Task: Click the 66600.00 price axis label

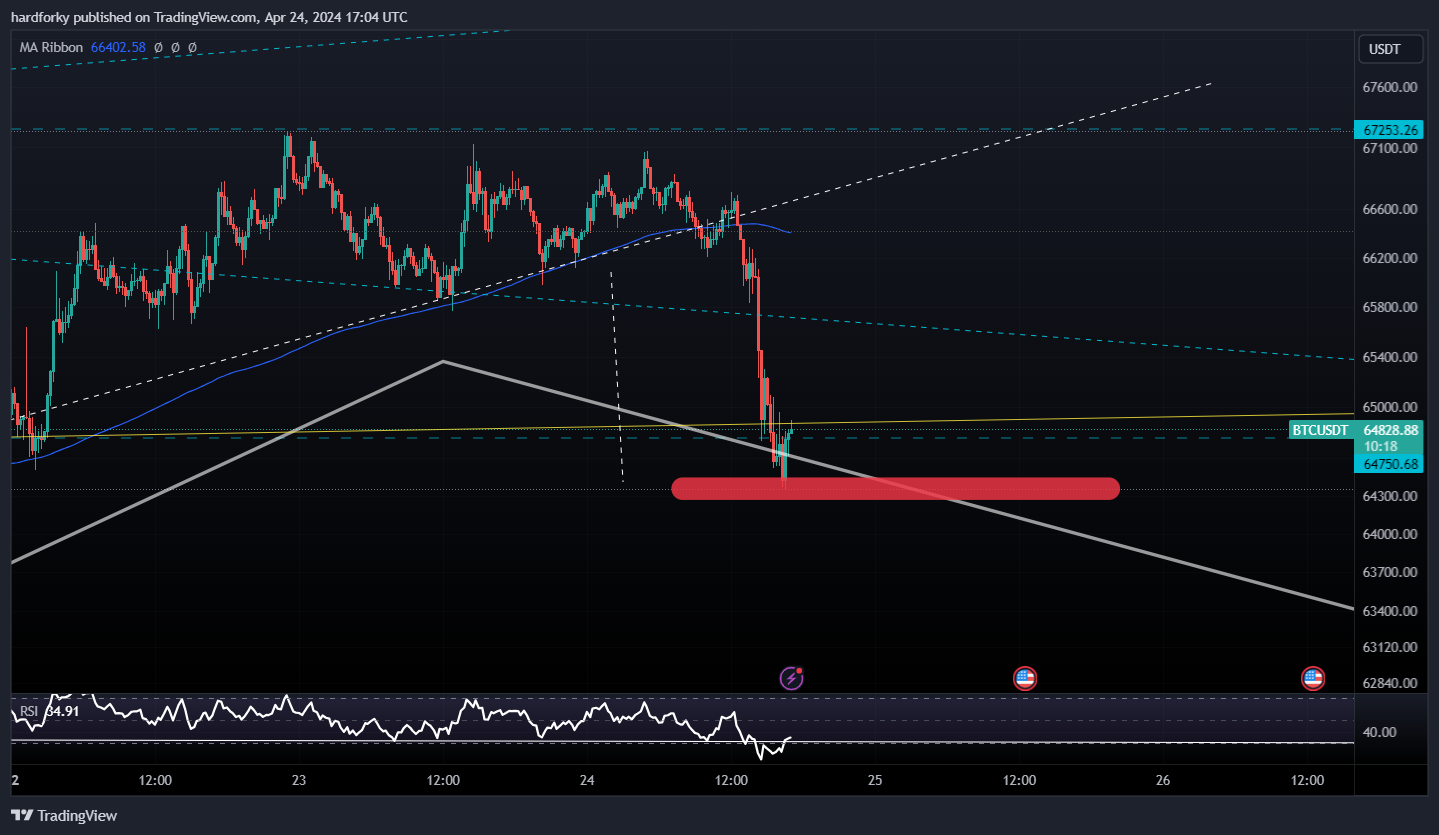Action: 1391,210
